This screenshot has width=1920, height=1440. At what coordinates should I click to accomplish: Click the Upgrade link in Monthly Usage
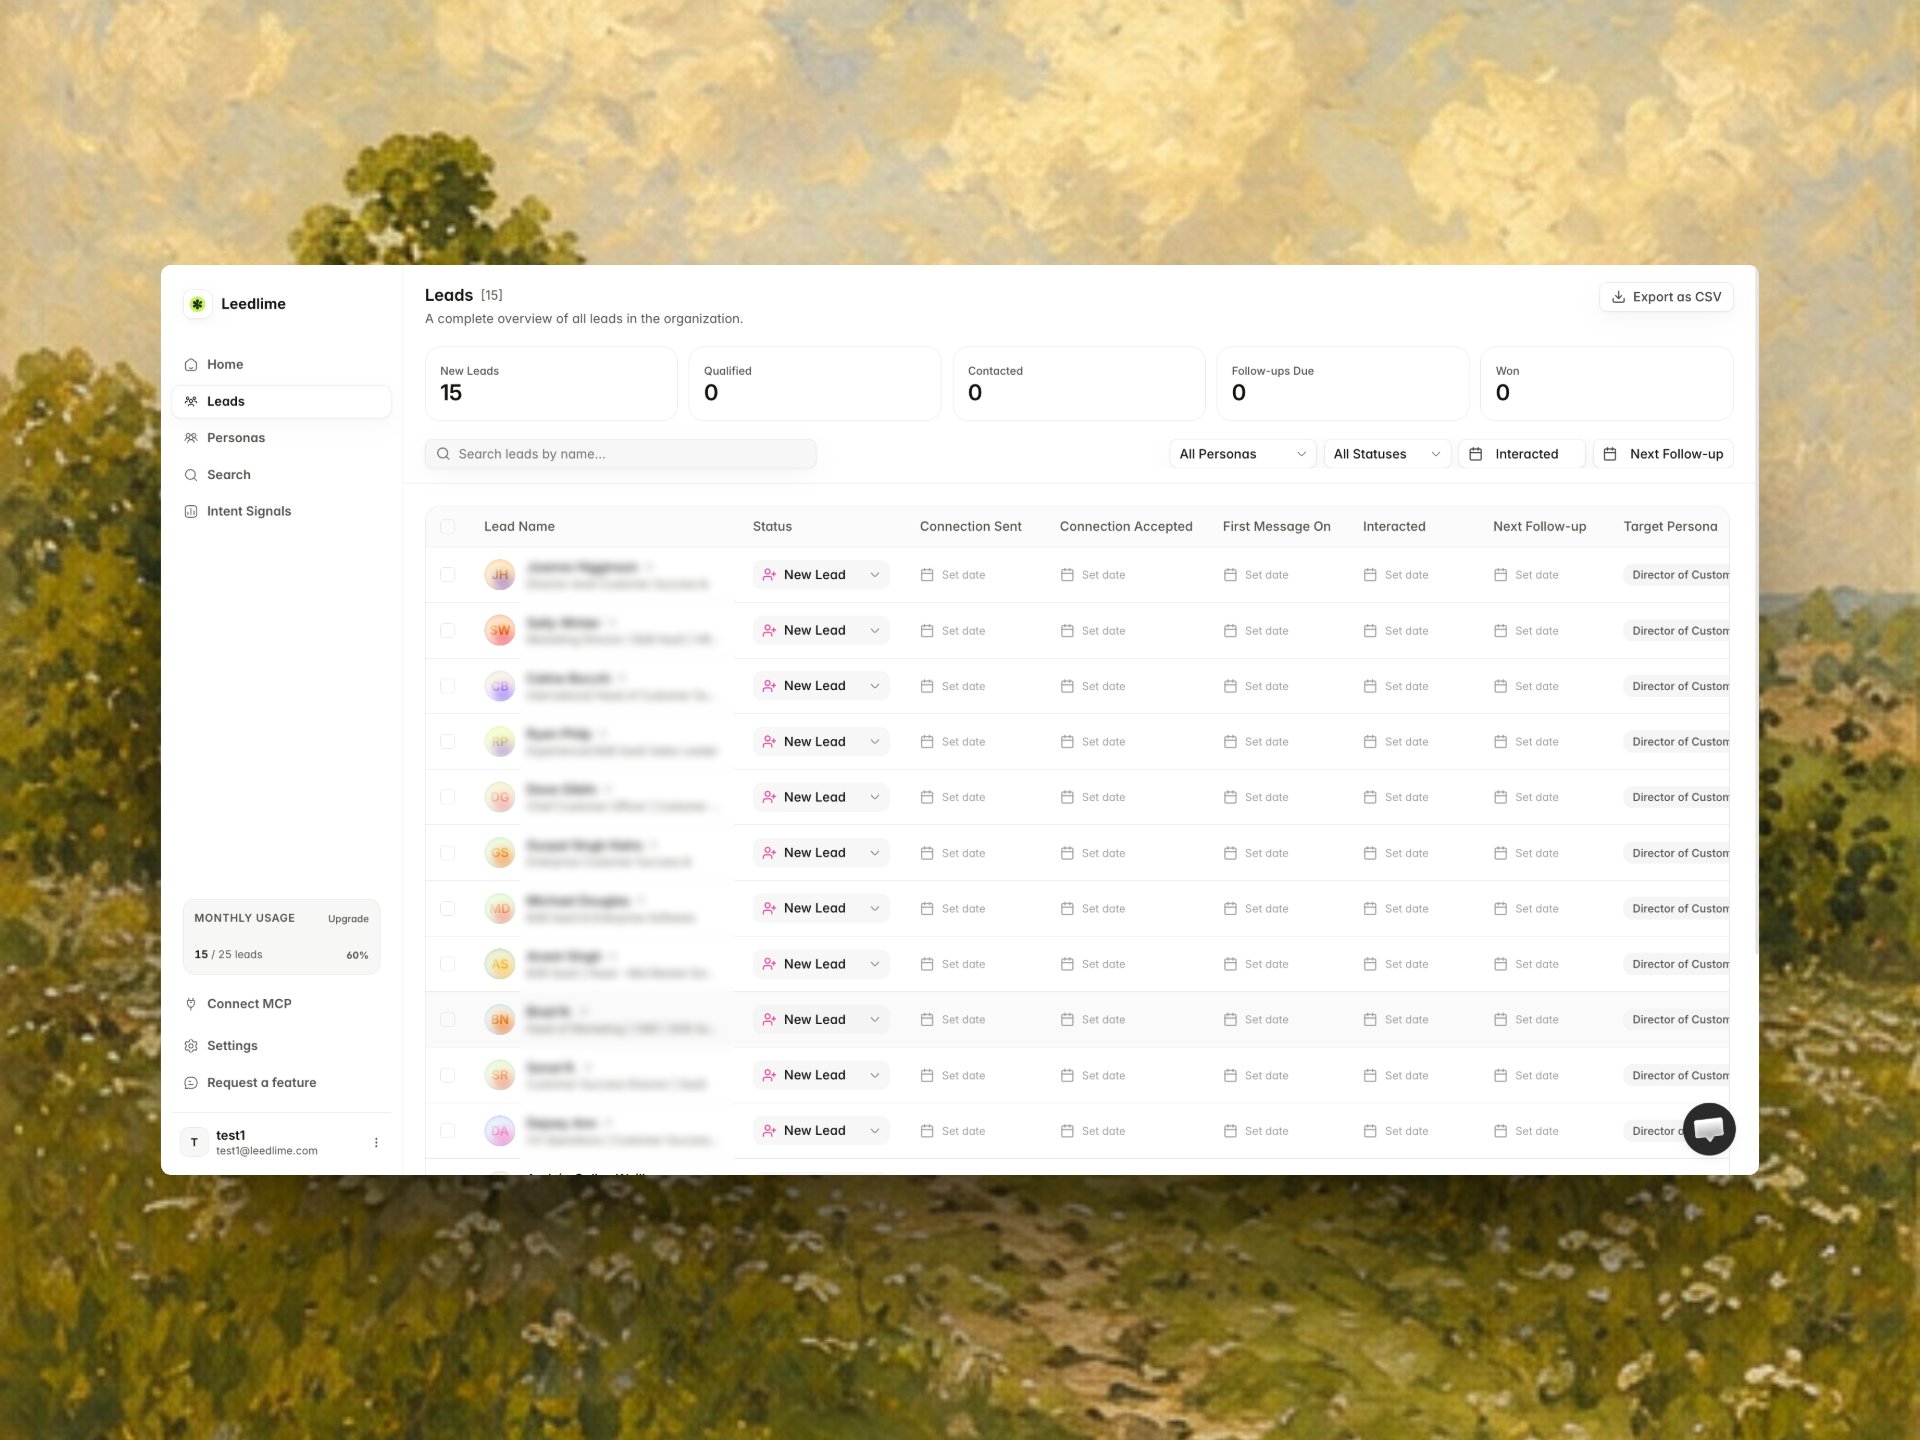[348, 919]
